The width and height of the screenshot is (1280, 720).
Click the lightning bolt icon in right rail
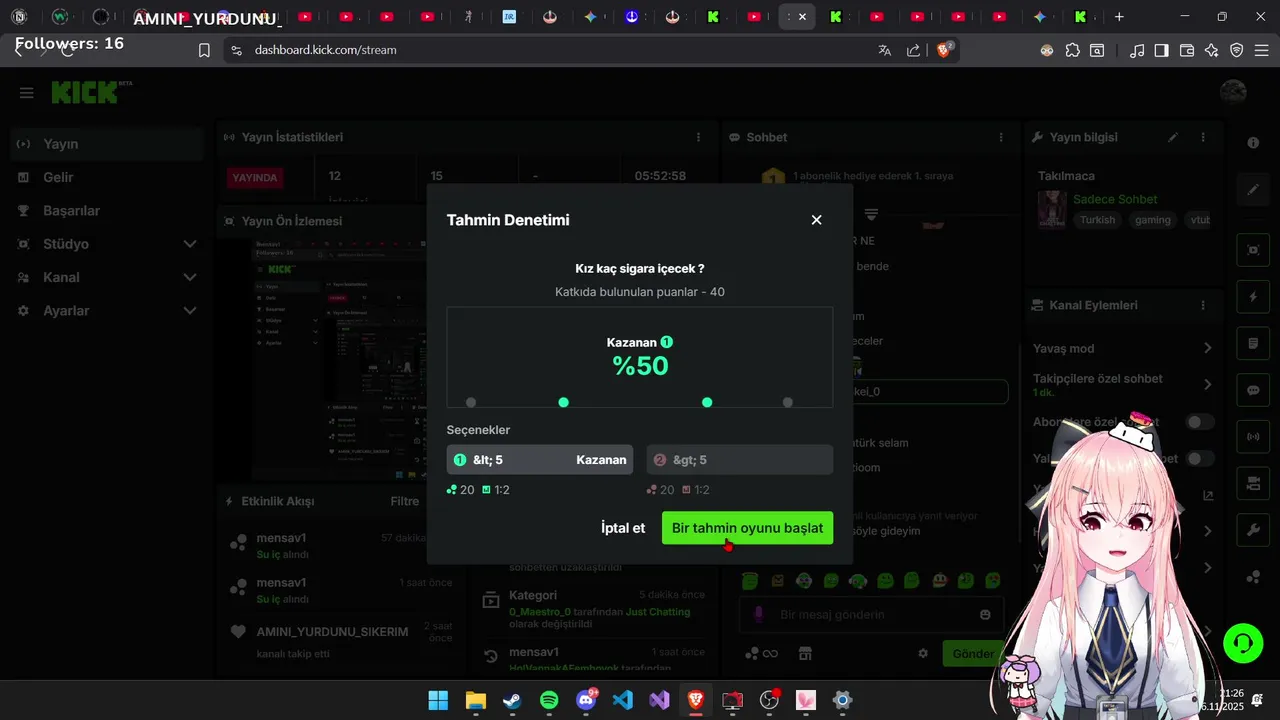tap(1253, 297)
